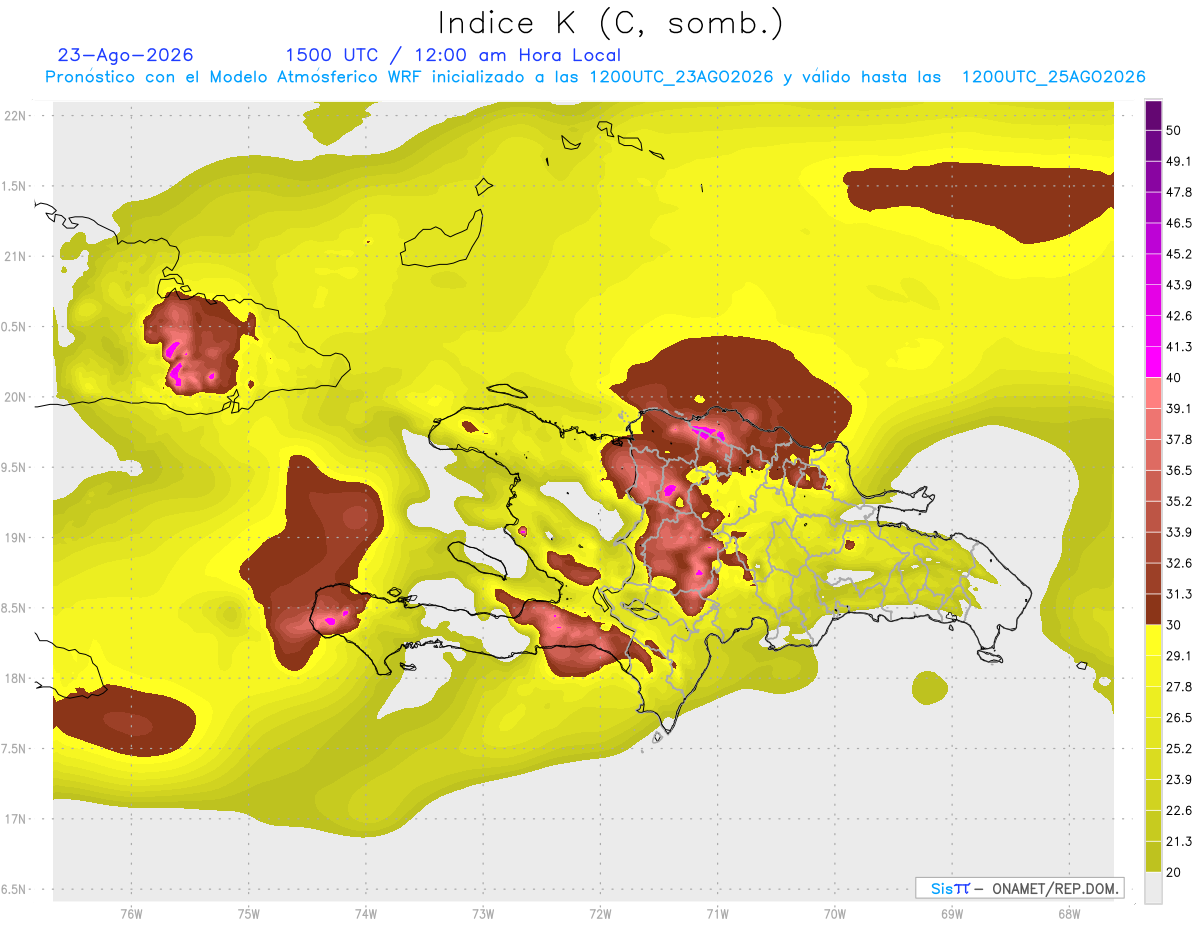1200x927 pixels.
Task: Click the latitude axis label "22N"
Action: (16, 116)
